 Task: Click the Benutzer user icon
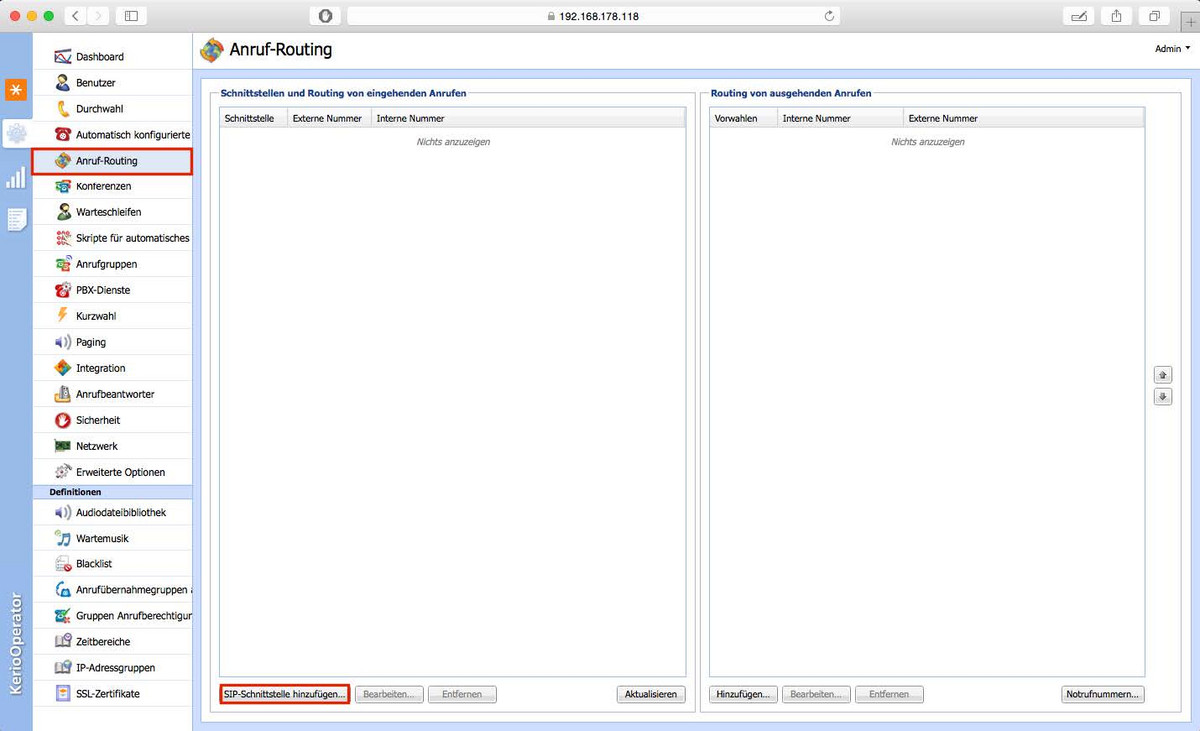pos(63,83)
